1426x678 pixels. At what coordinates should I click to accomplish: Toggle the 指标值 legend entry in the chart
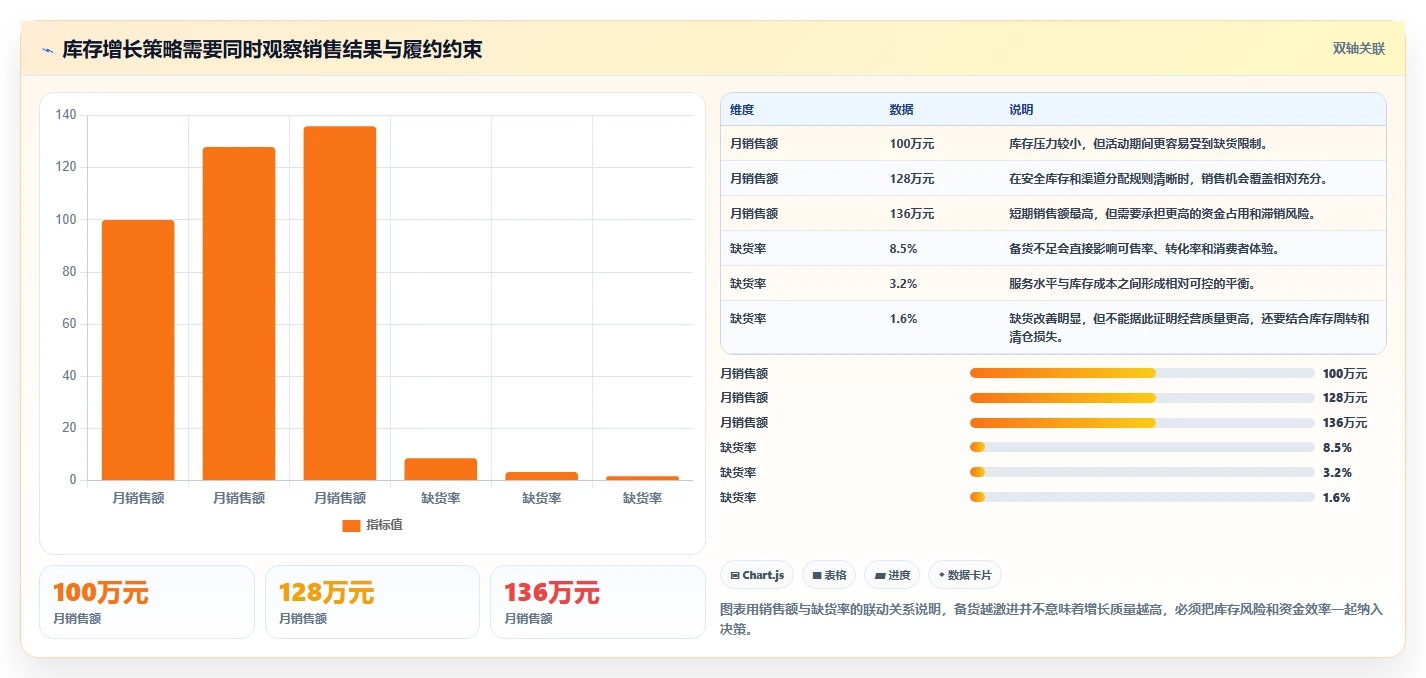(372, 525)
